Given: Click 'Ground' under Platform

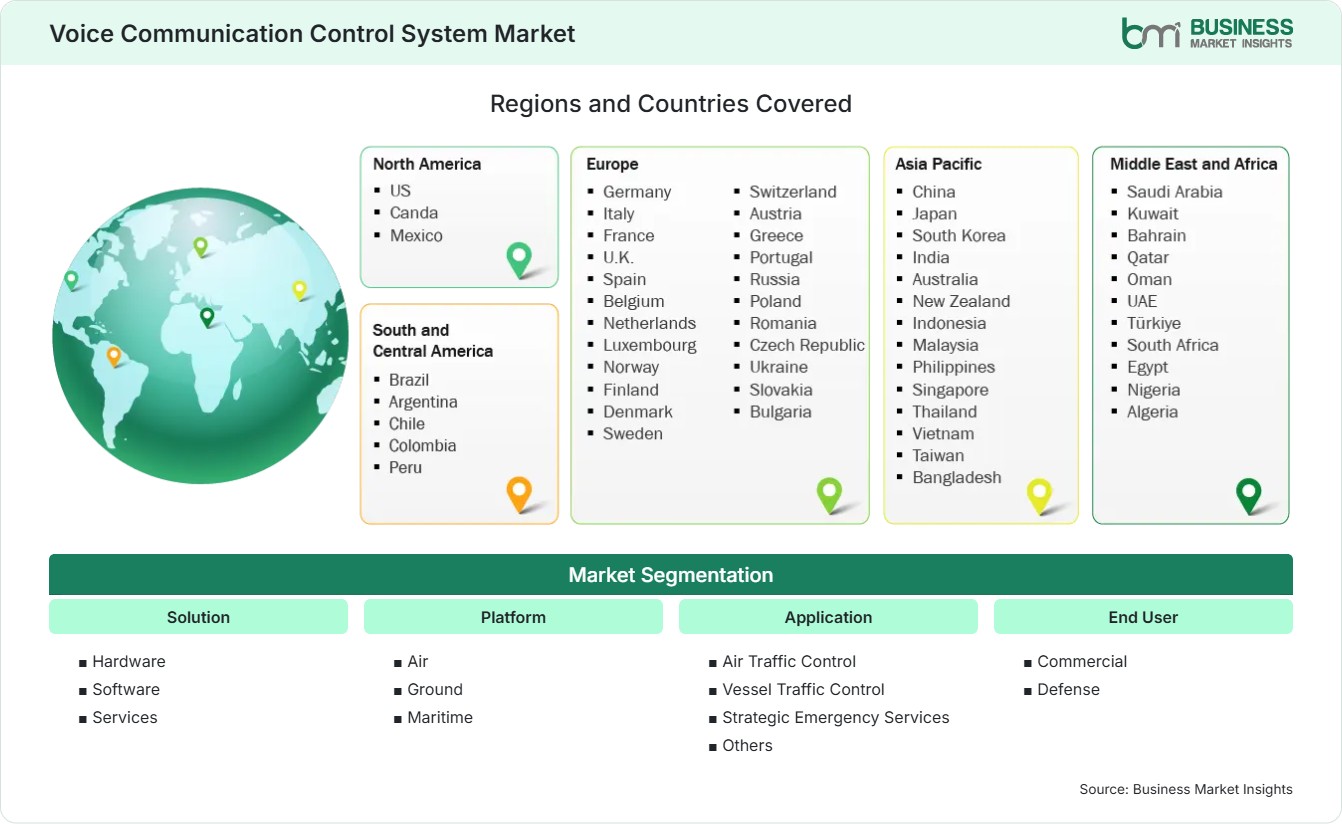Looking at the screenshot, I should point(435,690).
